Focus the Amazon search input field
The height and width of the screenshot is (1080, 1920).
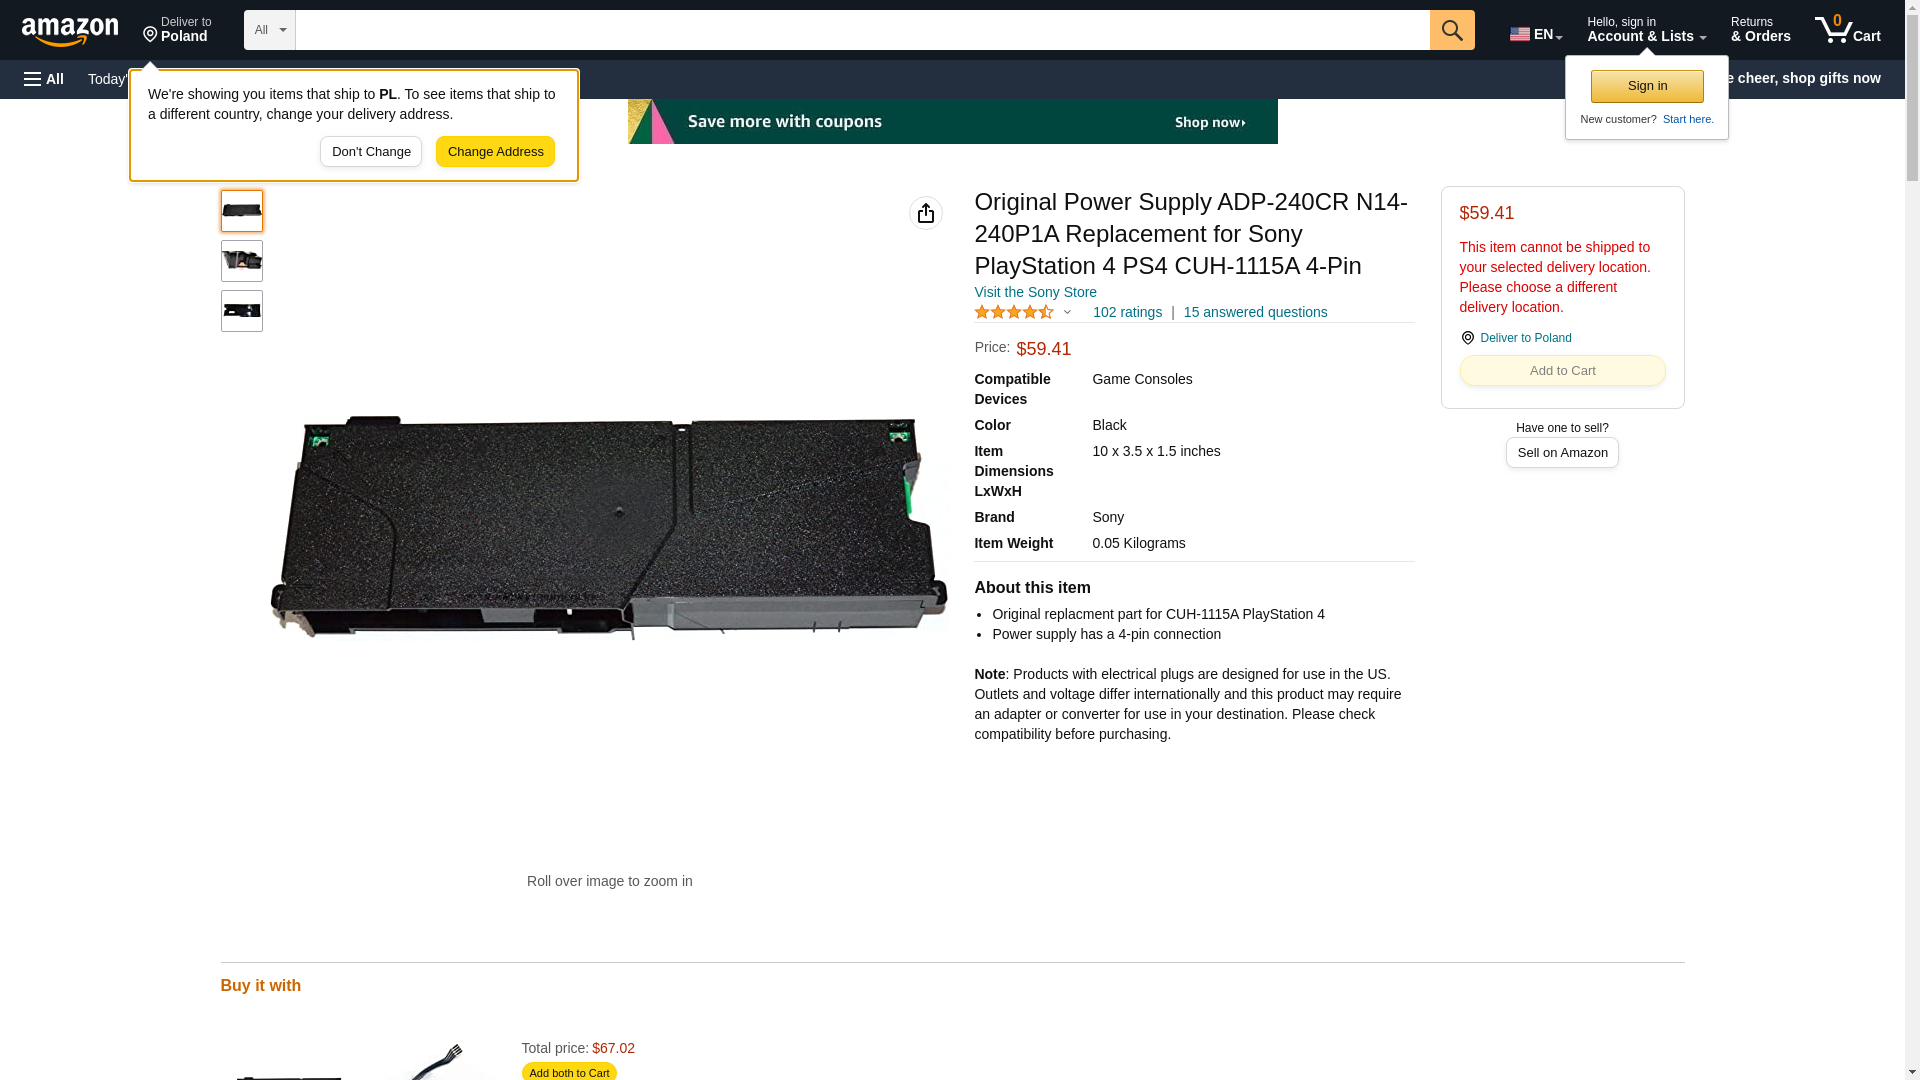pyautogui.click(x=861, y=30)
